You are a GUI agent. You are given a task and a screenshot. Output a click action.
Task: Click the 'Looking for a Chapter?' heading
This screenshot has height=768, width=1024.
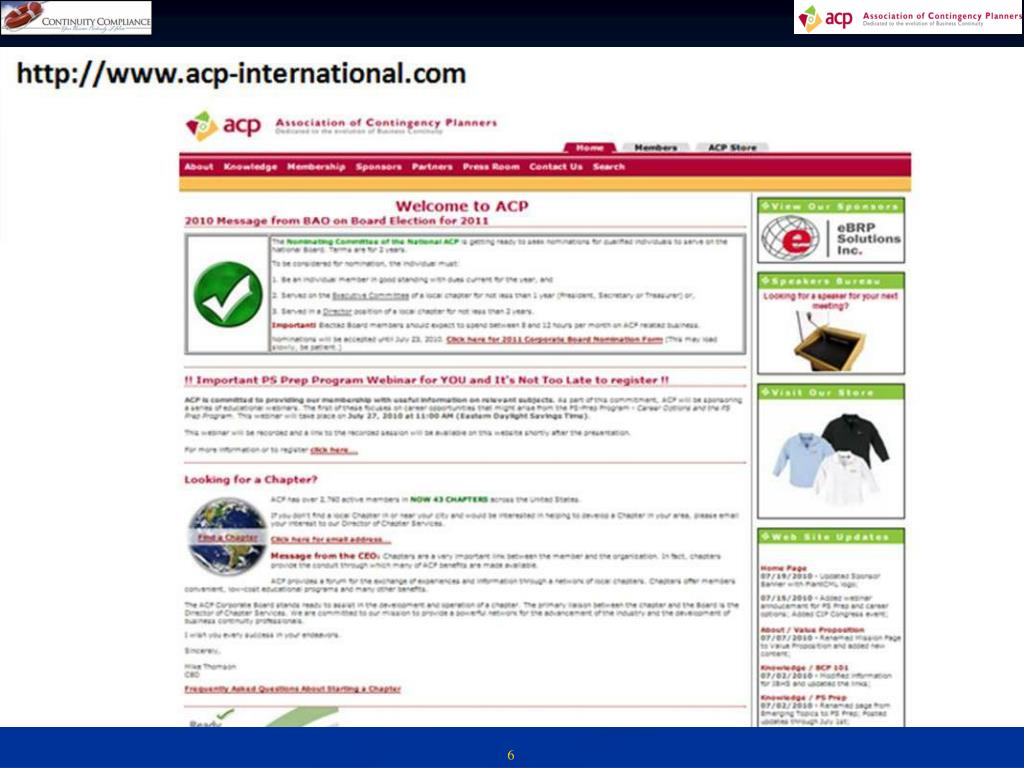[251, 479]
